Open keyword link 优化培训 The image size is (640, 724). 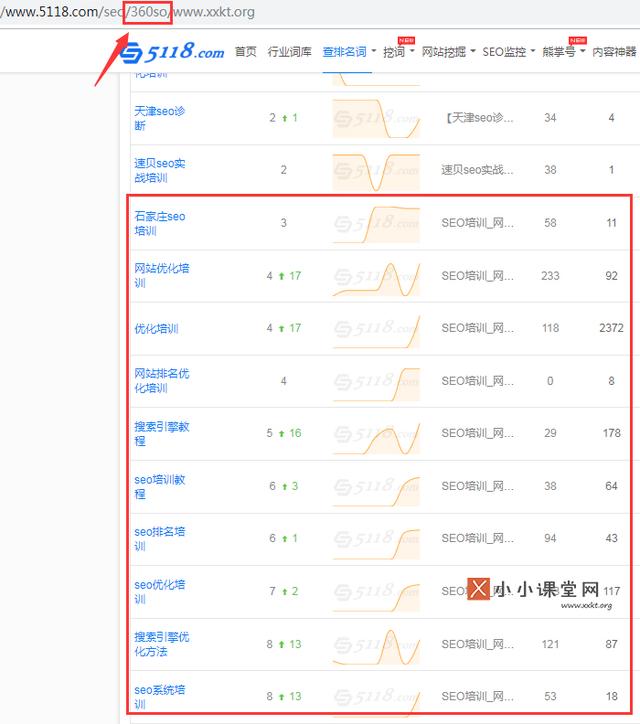(x=156, y=329)
